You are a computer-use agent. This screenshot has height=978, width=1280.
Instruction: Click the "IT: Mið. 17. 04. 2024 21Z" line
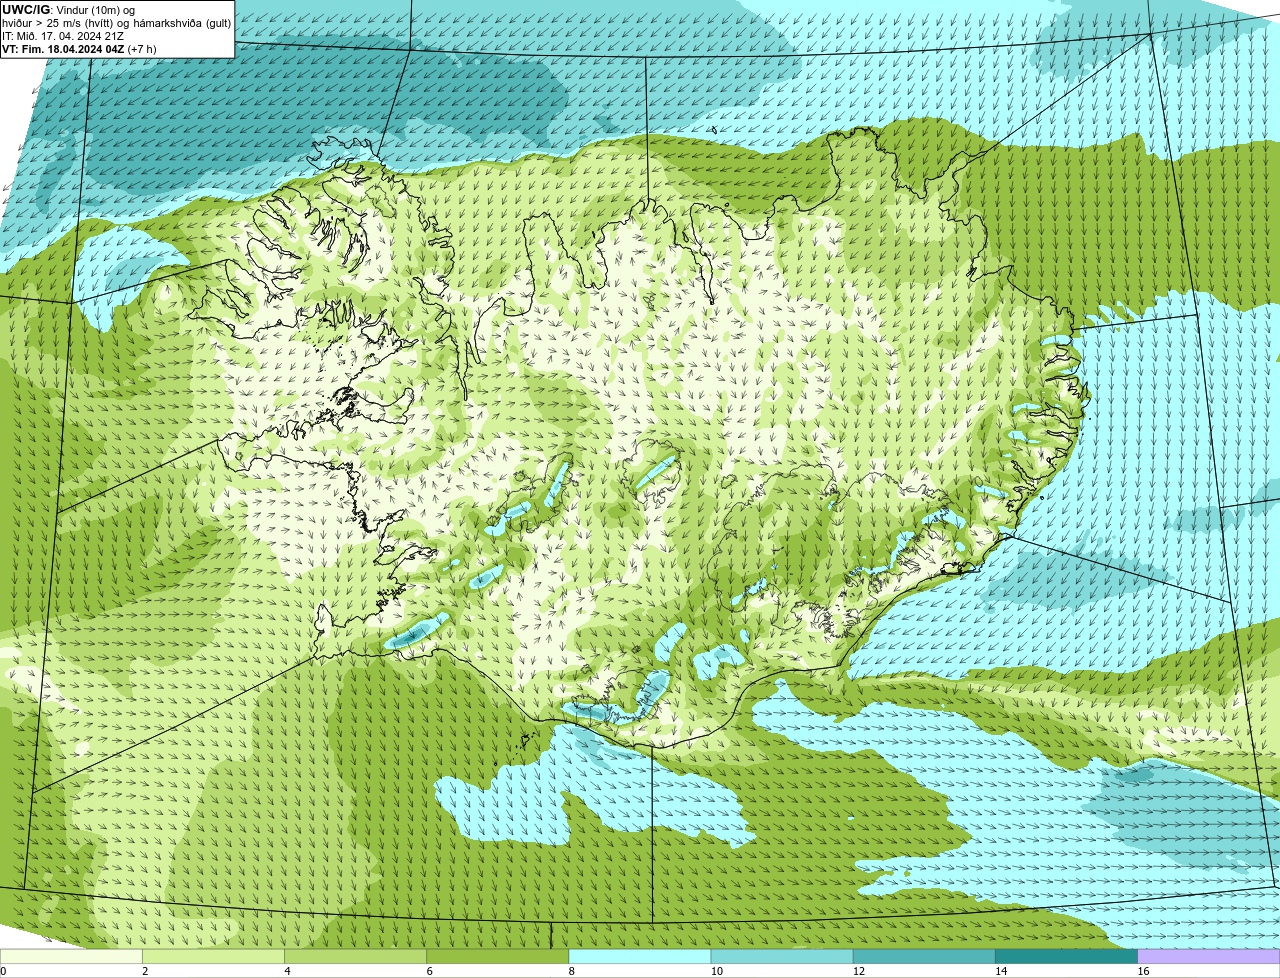63,36
